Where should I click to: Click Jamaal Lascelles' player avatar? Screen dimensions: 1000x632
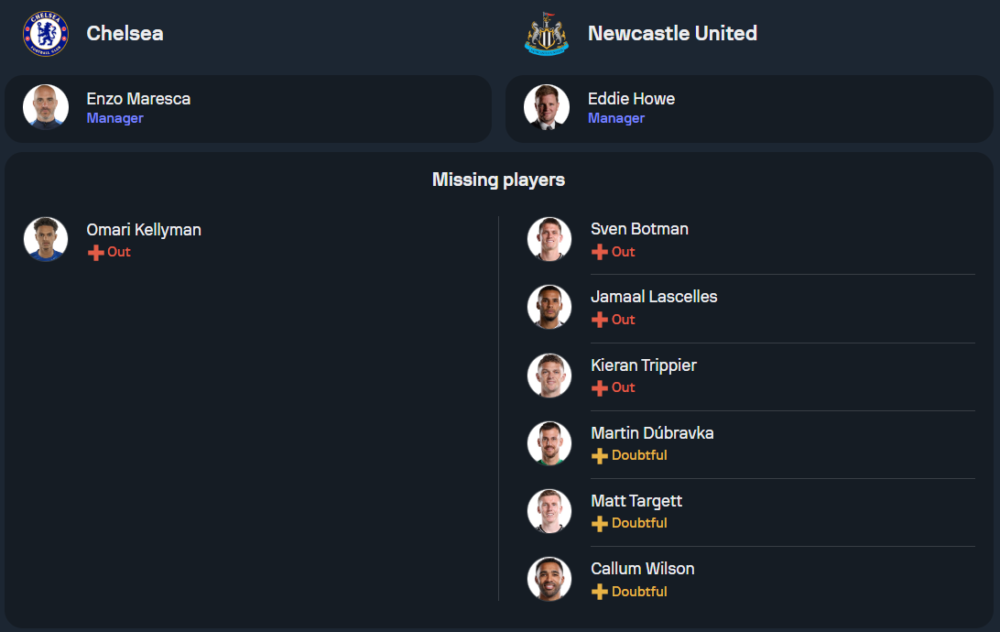tap(549, 307)
